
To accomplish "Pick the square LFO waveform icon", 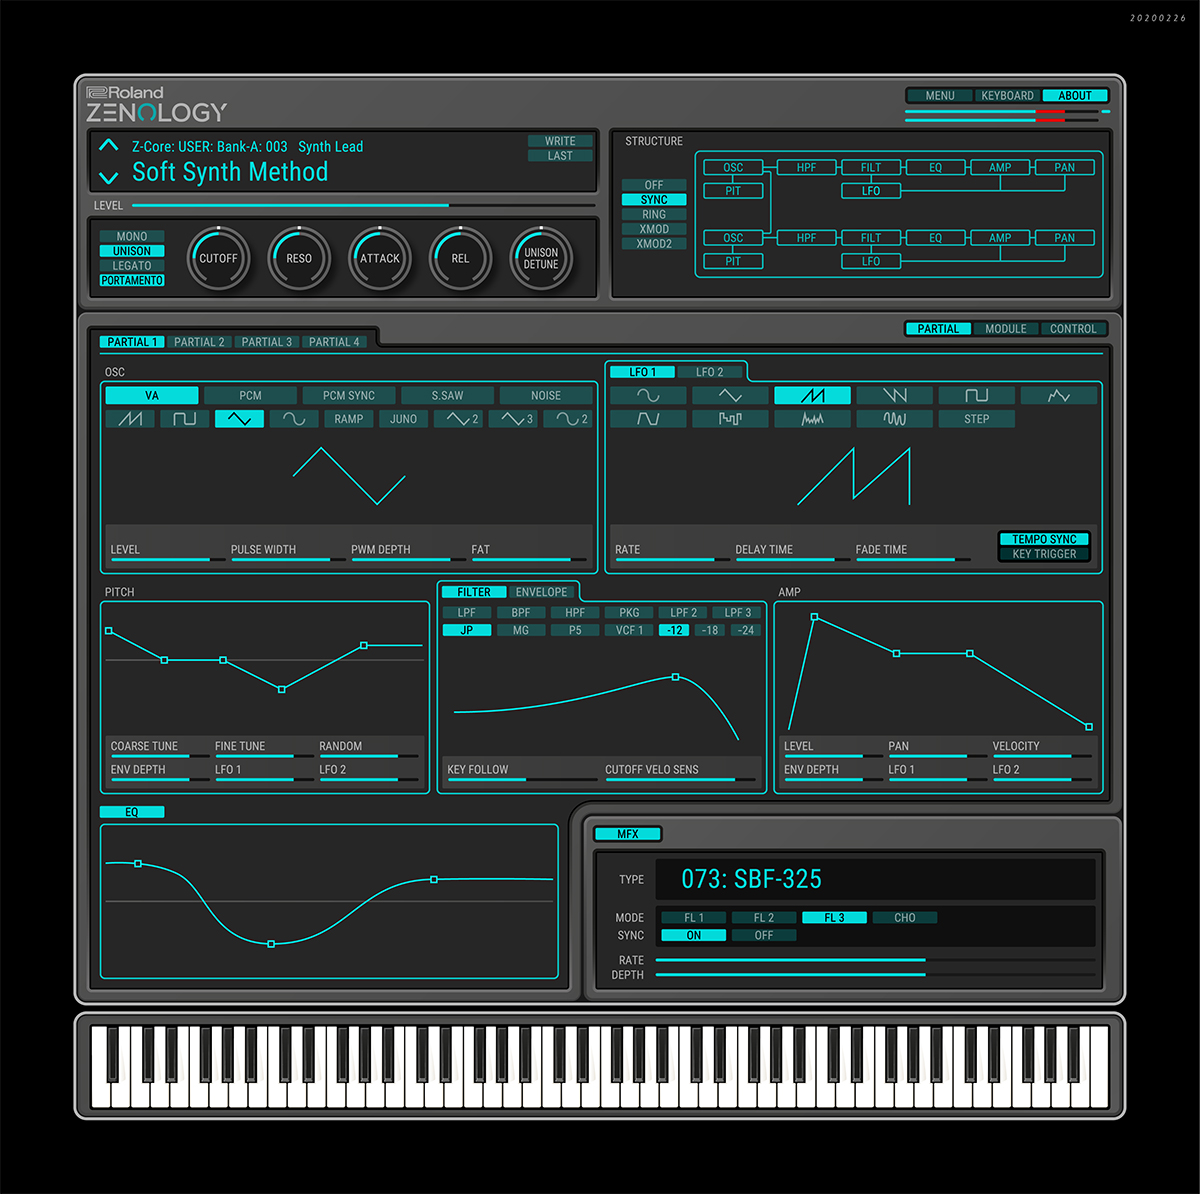I will coord(977,396).
